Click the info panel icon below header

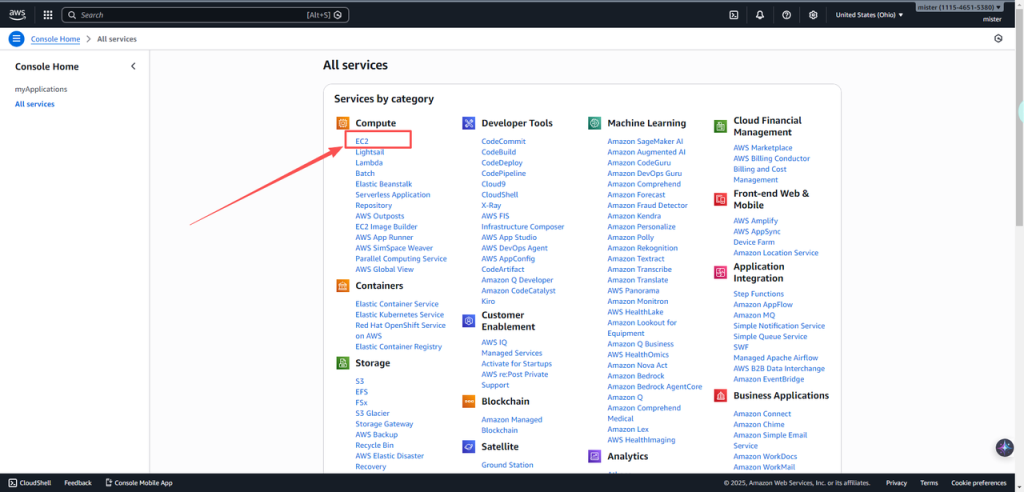click(x=998, y=39)
